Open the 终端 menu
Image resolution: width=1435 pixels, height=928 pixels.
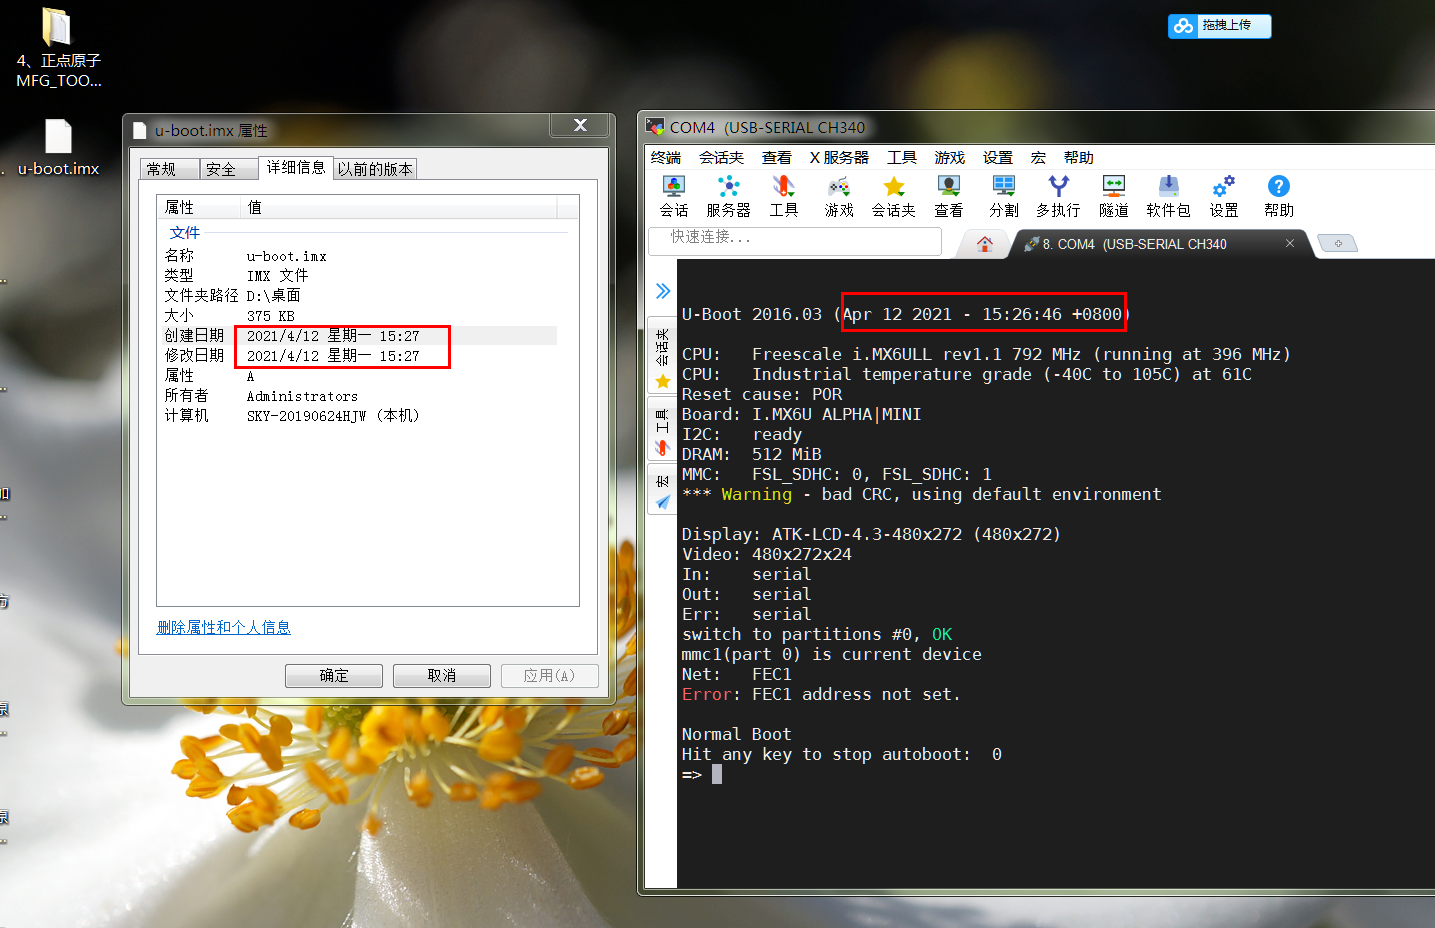pyautogui.click(x=666, y=157)
